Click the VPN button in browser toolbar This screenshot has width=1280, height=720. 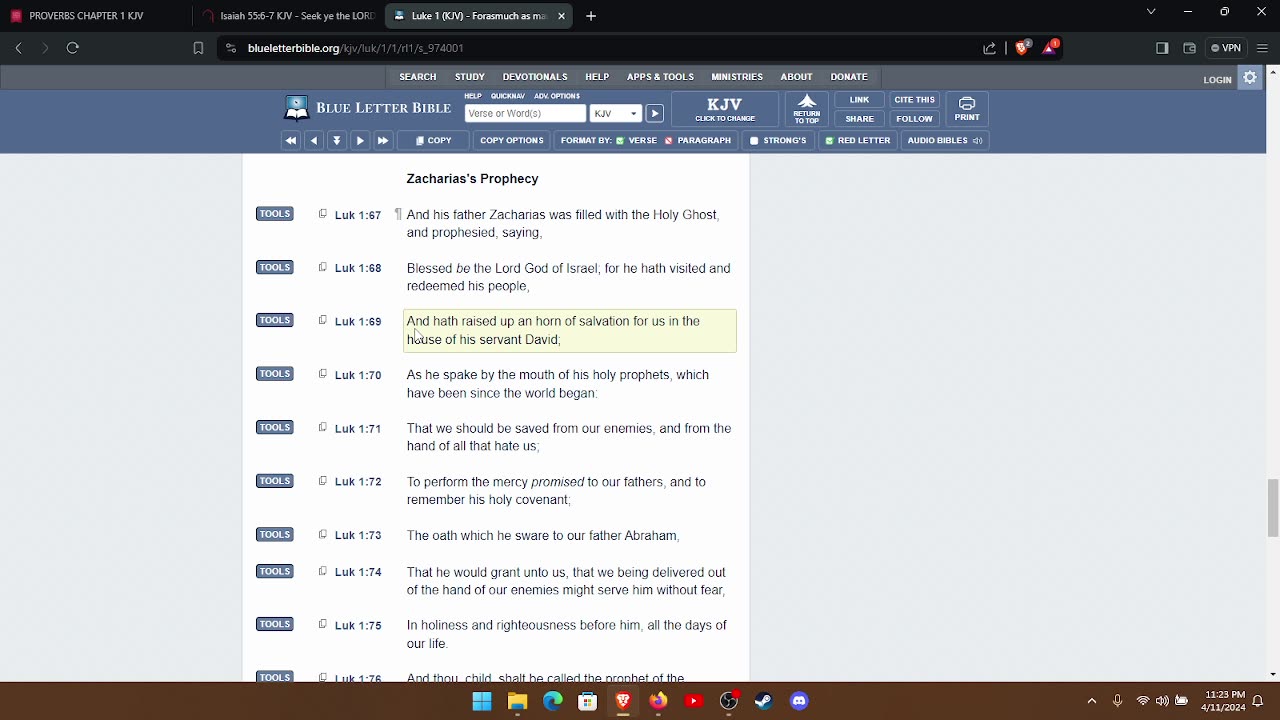pyautogui.click(x=1226, y=48)
